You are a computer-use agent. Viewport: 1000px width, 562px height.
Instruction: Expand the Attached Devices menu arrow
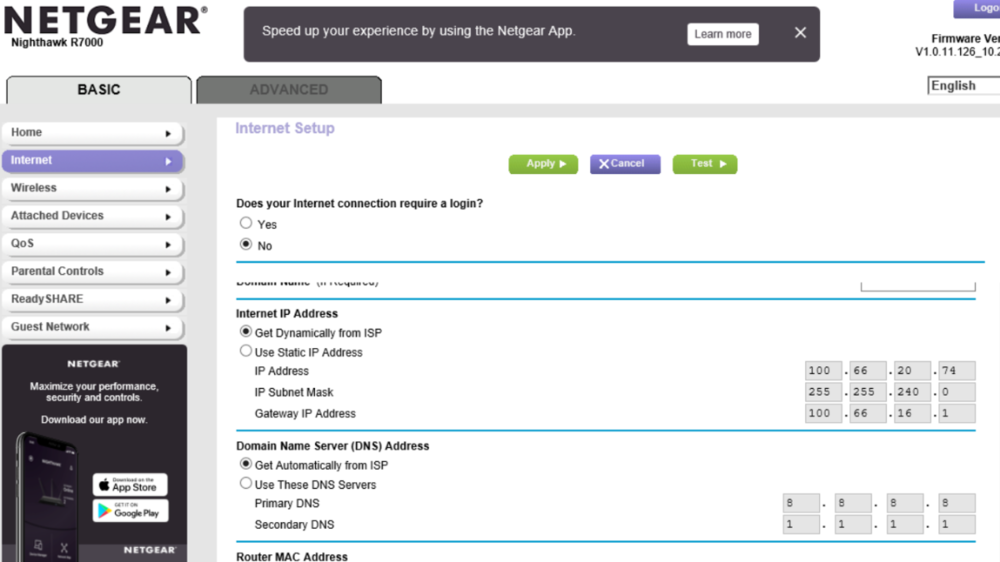pyautogui.click(x=168, y=217)
